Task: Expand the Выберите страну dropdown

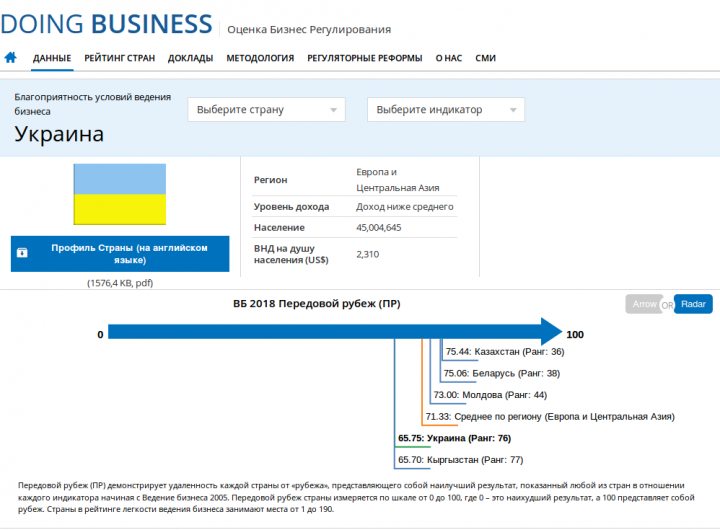Action: [266, 110]
